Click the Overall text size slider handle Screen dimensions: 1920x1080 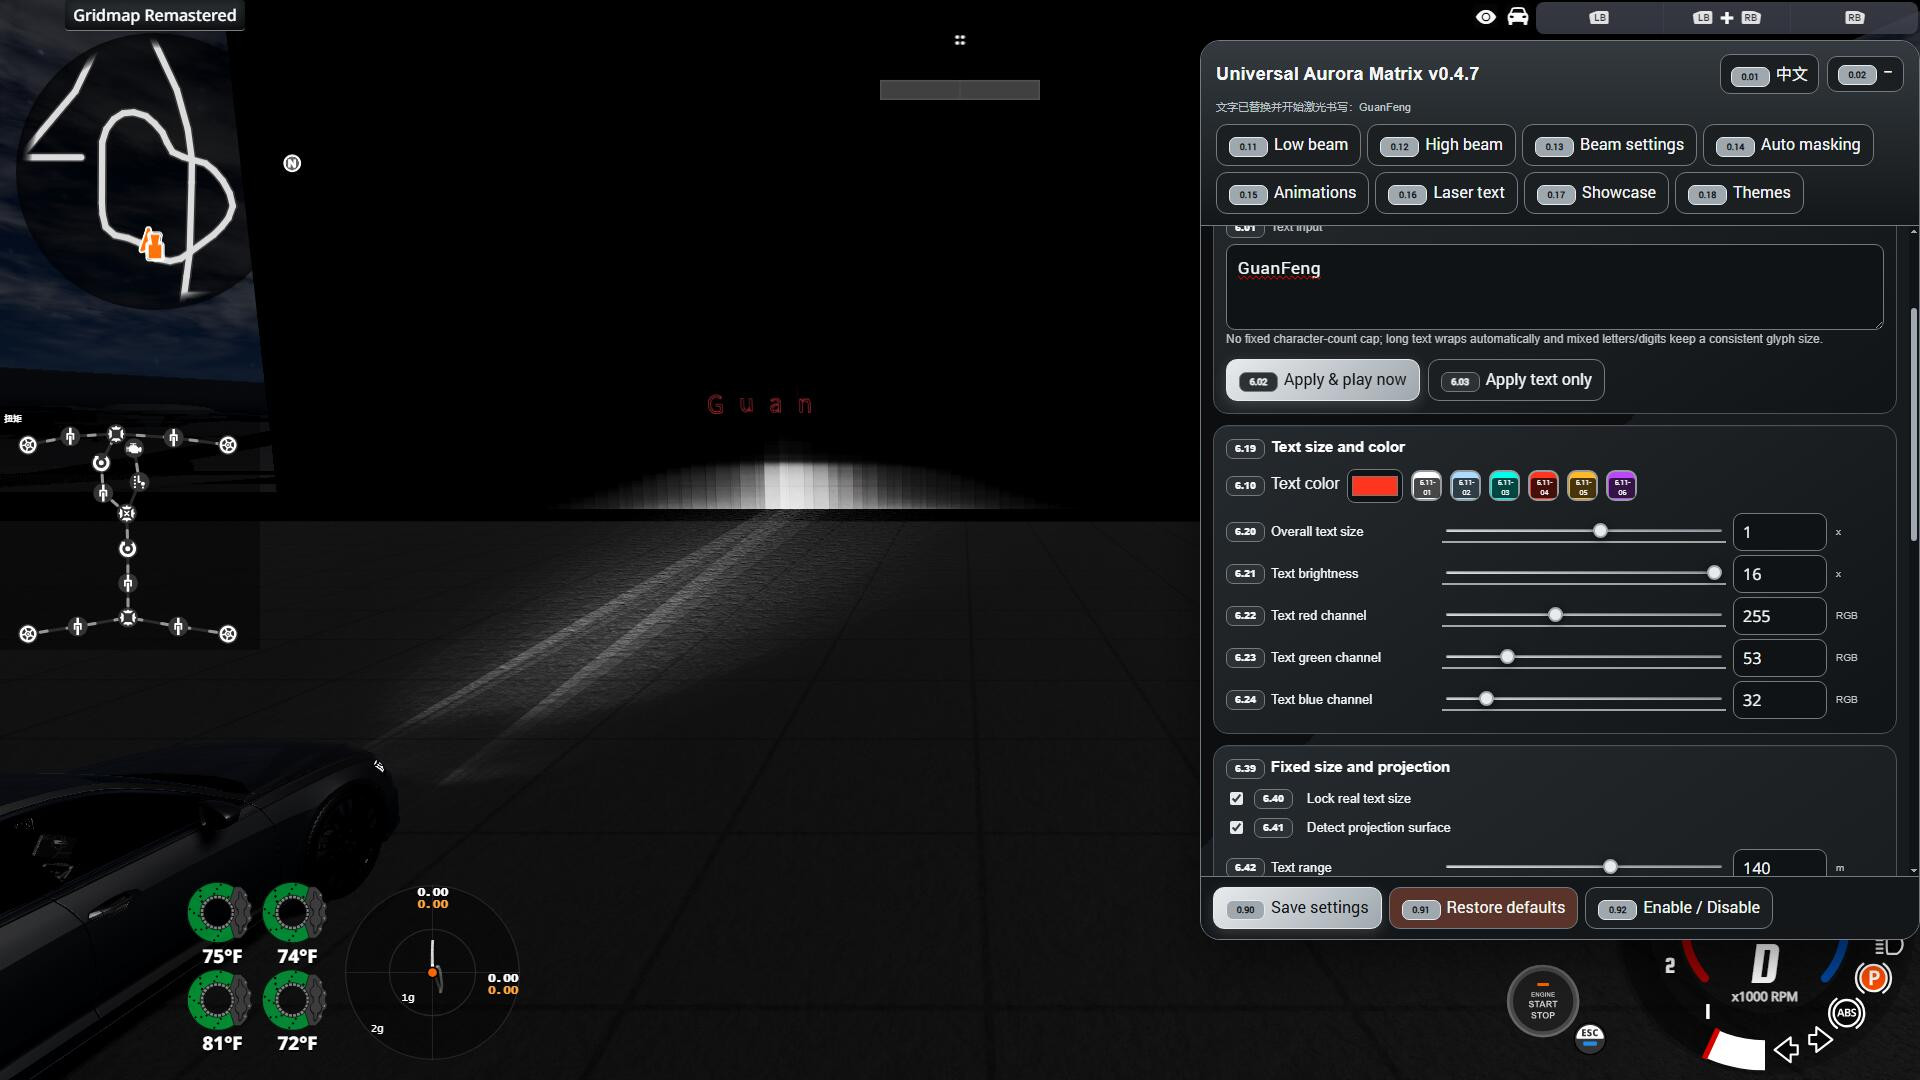1600,531
